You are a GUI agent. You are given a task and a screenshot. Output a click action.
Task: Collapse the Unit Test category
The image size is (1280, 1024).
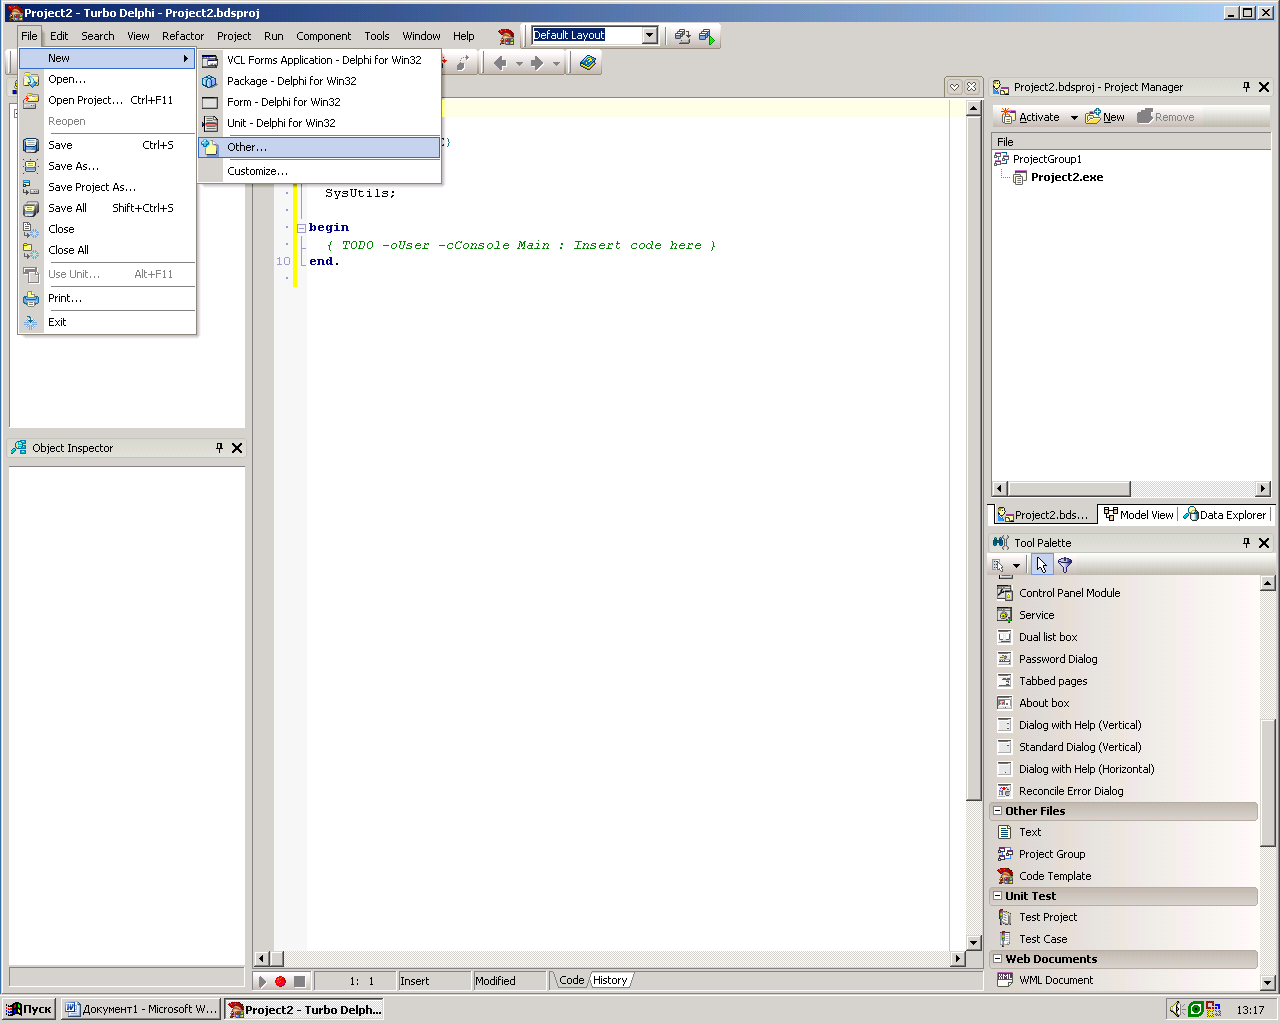pyautogui.click(x=998, y=896)
